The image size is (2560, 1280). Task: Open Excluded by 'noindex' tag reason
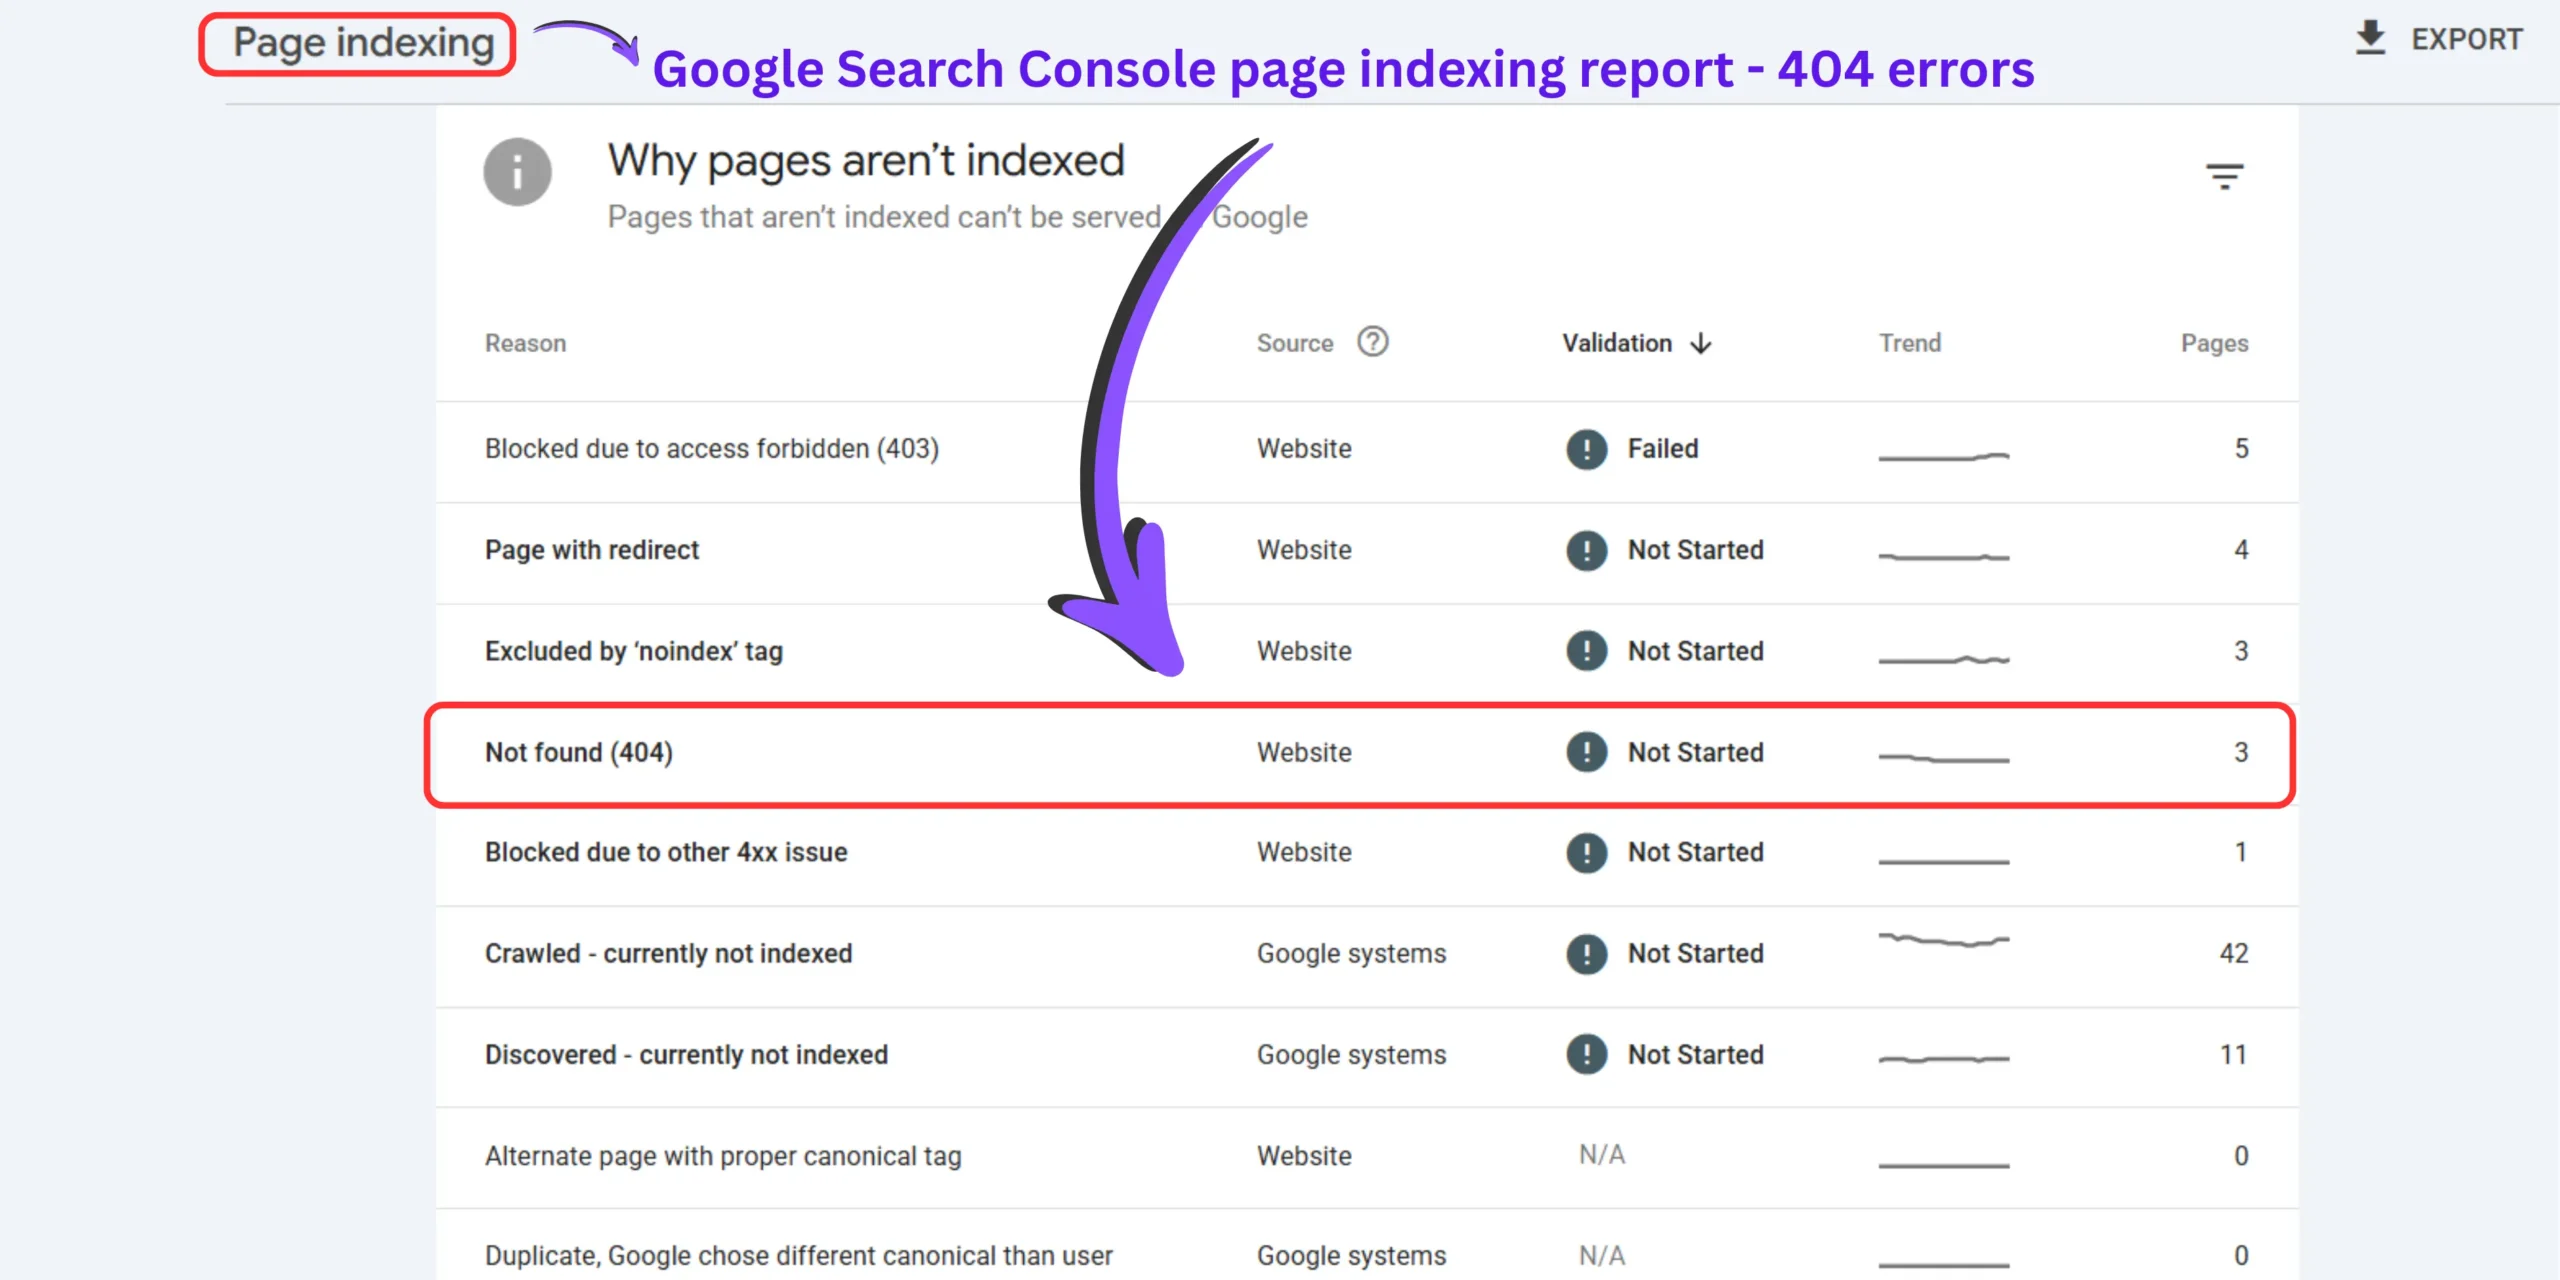click(634, 651)
